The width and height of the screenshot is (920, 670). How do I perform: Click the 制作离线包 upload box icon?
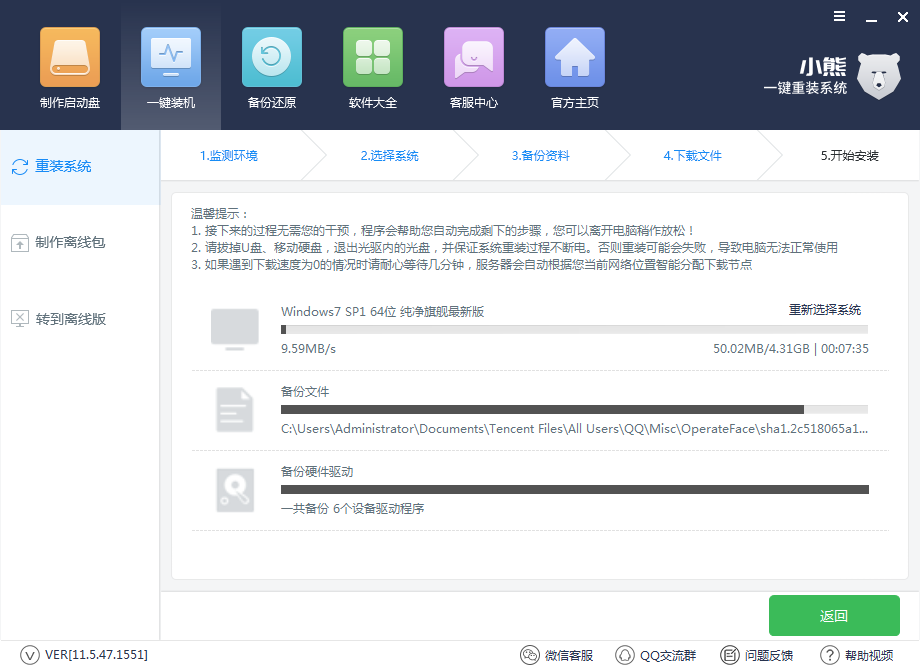[x=19, y=243]
